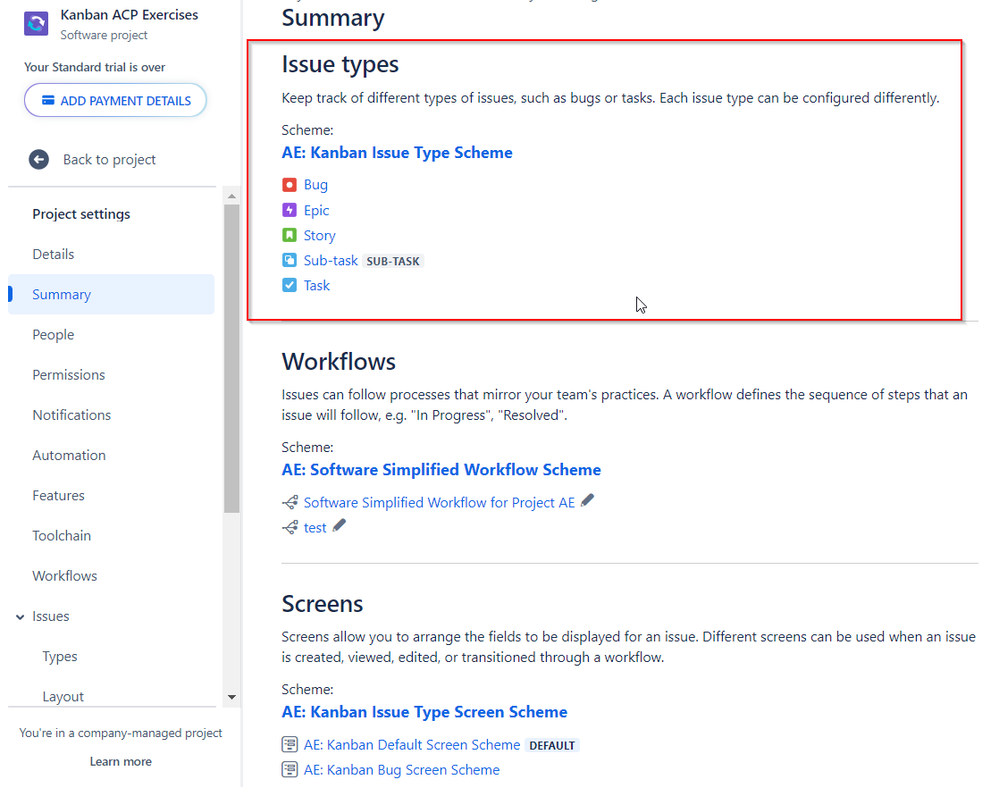
Task: Open Layout under Issues
Action: pyautogui.click(x=63, y=697)
